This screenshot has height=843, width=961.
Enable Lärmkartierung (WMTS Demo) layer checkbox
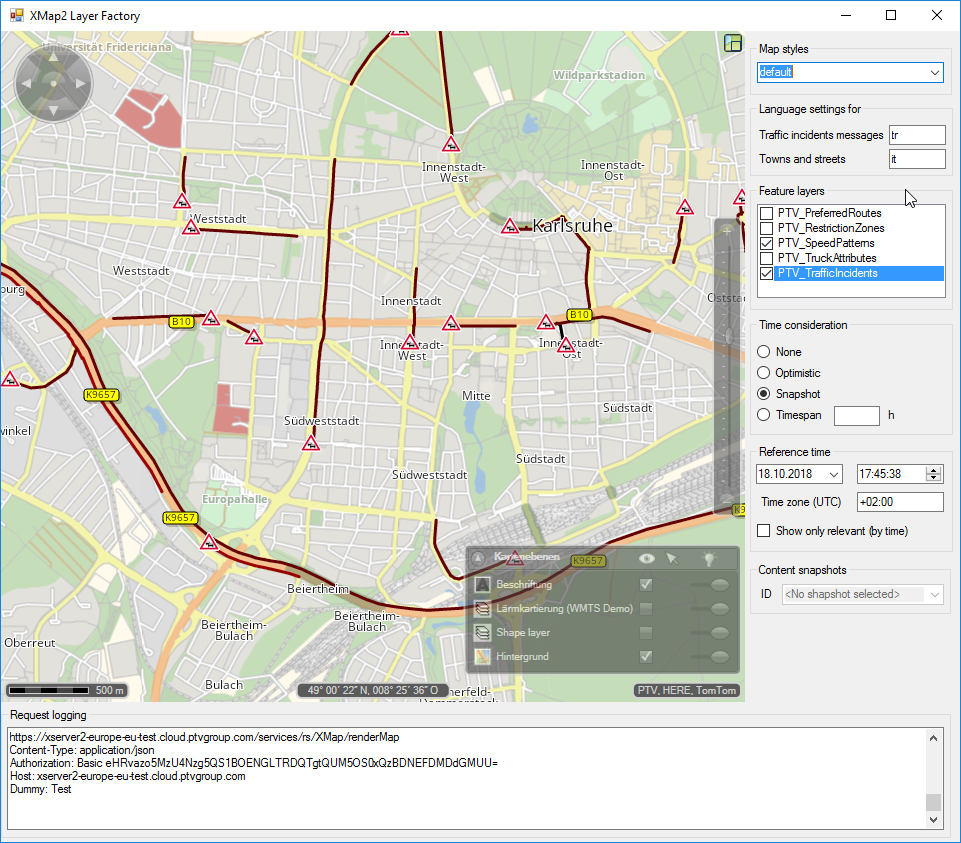click(645, 608)
